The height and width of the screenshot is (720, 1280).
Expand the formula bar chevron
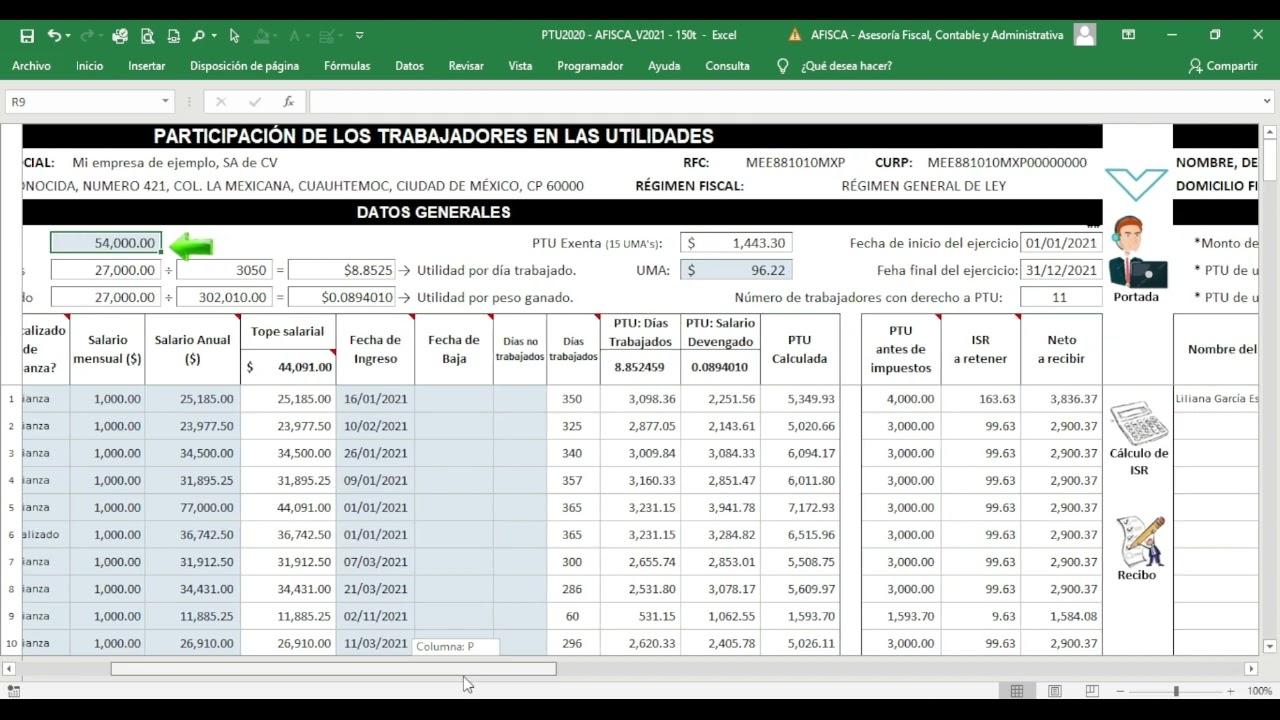1268,101
